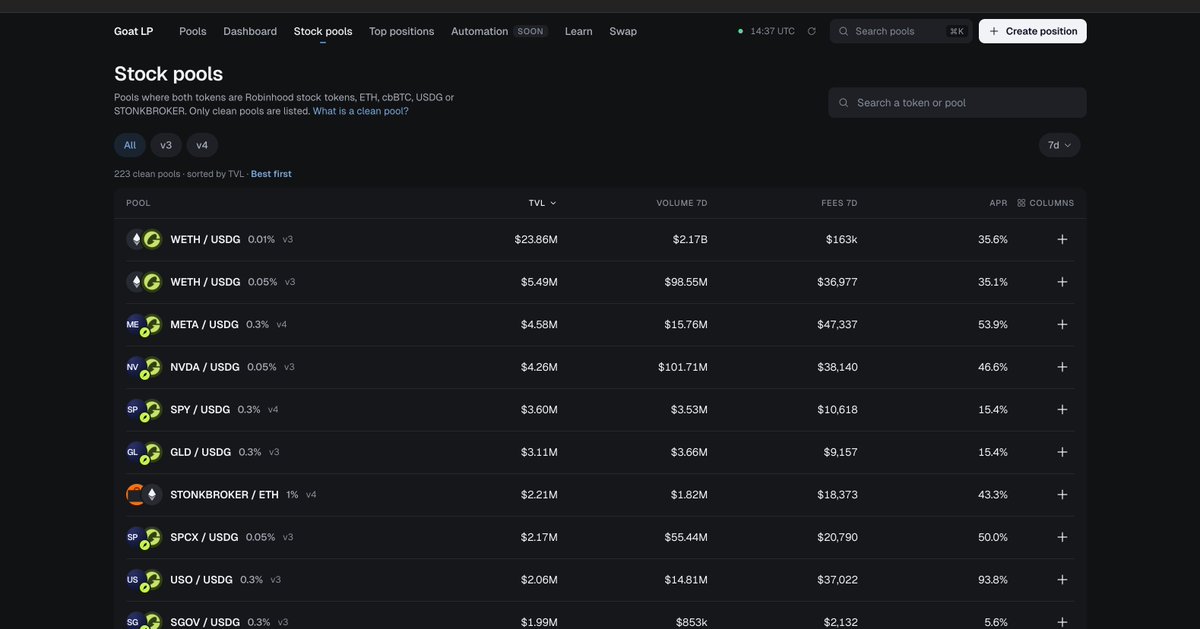
Task: Click the $18,373 fees value
Action: click(x=837, y=495)
